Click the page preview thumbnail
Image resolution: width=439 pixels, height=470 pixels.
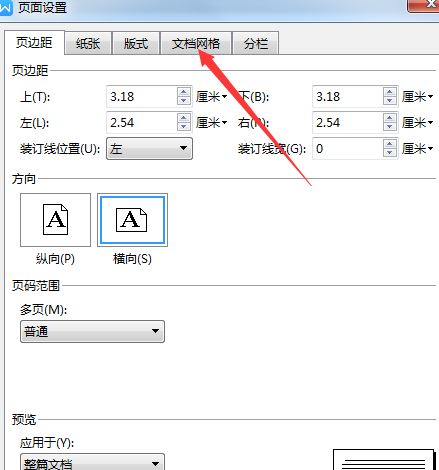click(x=383, y=460)
